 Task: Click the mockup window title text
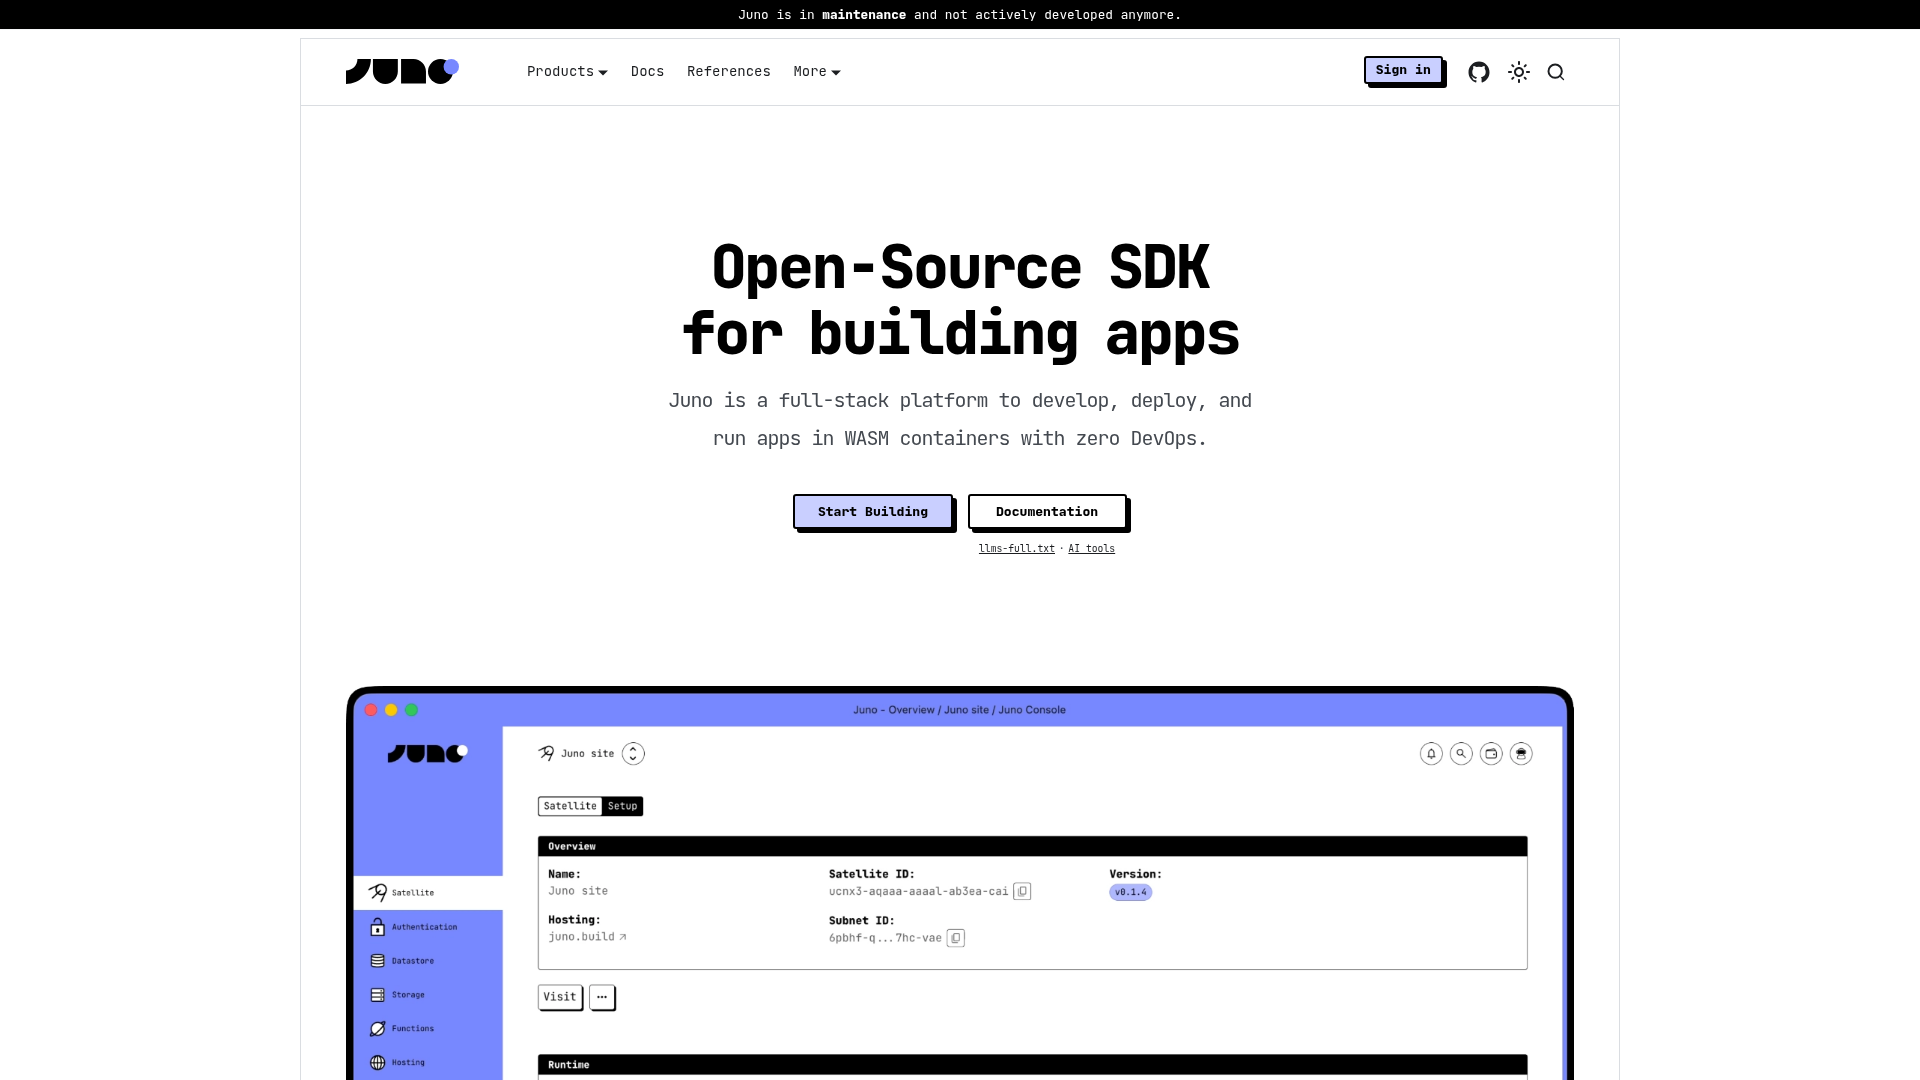[959, 710]
